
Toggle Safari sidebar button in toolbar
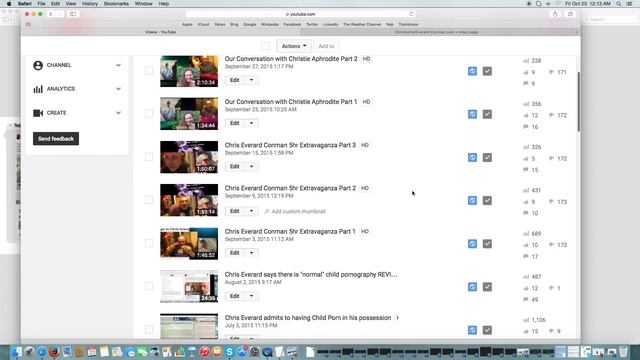click(73, 14)
